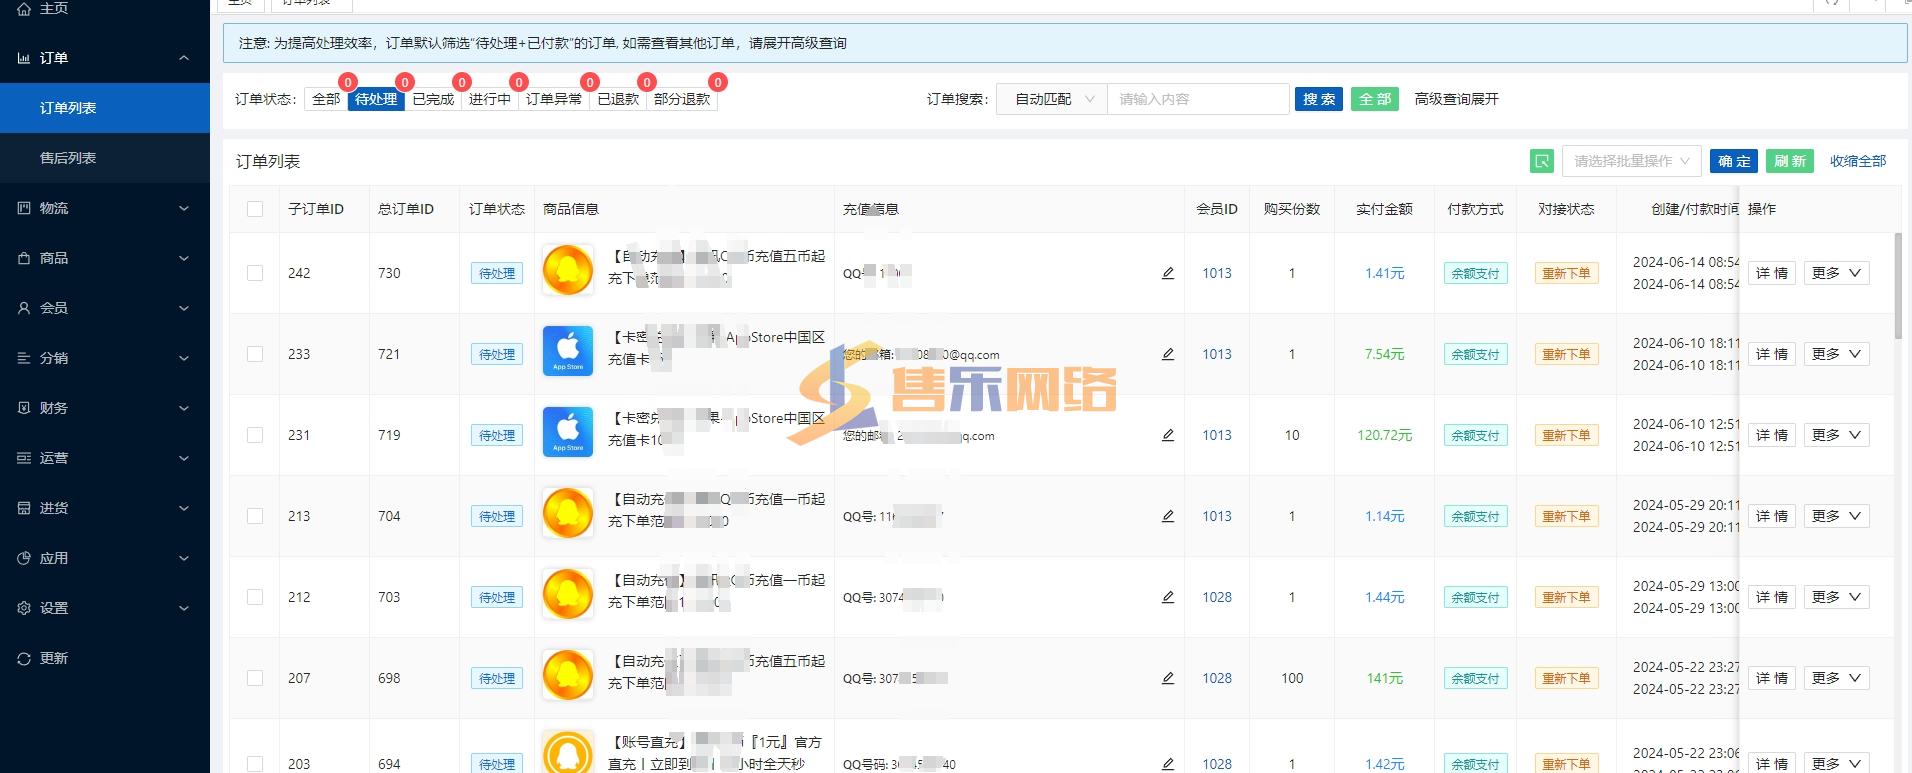The image size is (1912, 773).
Task: Click 重新下单 button for order 207
Action: [1566, 678]
